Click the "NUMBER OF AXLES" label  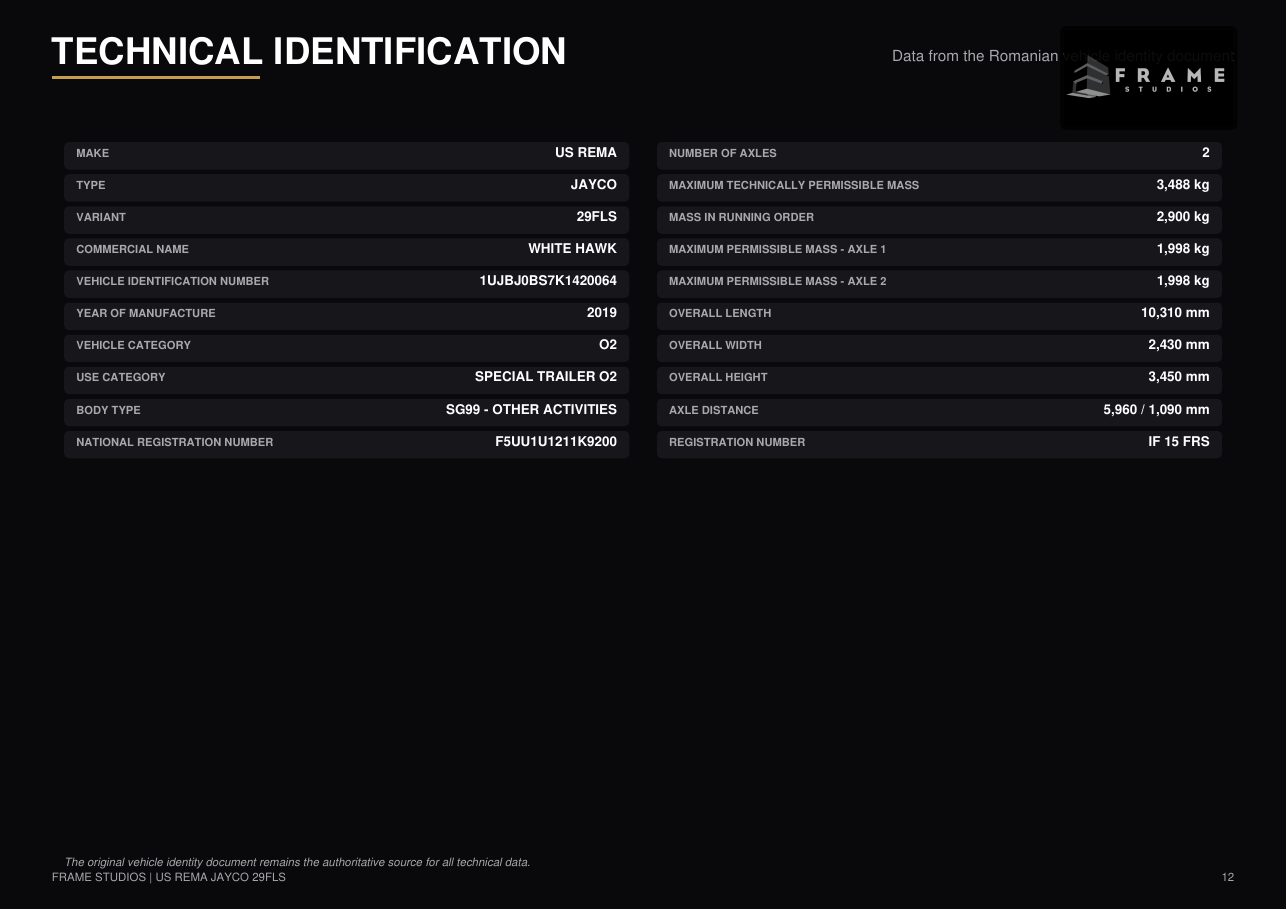coord(723,153)
